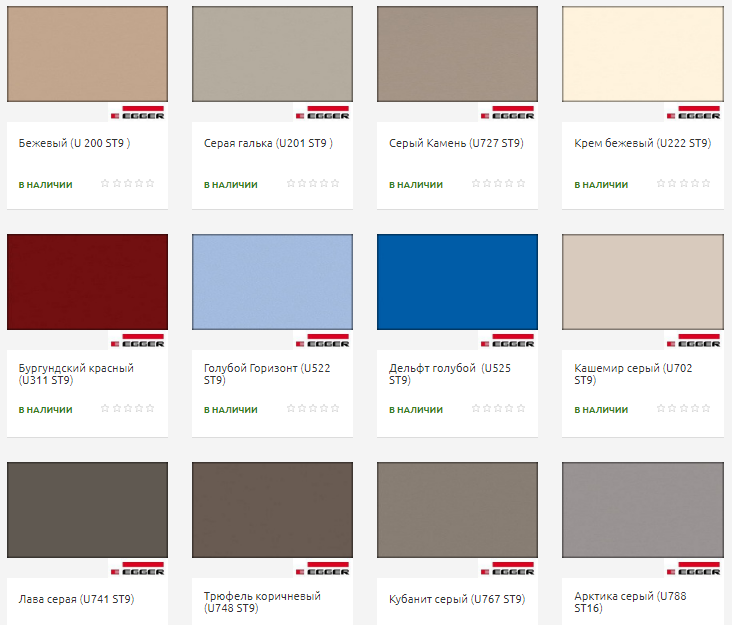
Task: Choose the Дельфт голубой blue swatch
Action: point(457,282)
